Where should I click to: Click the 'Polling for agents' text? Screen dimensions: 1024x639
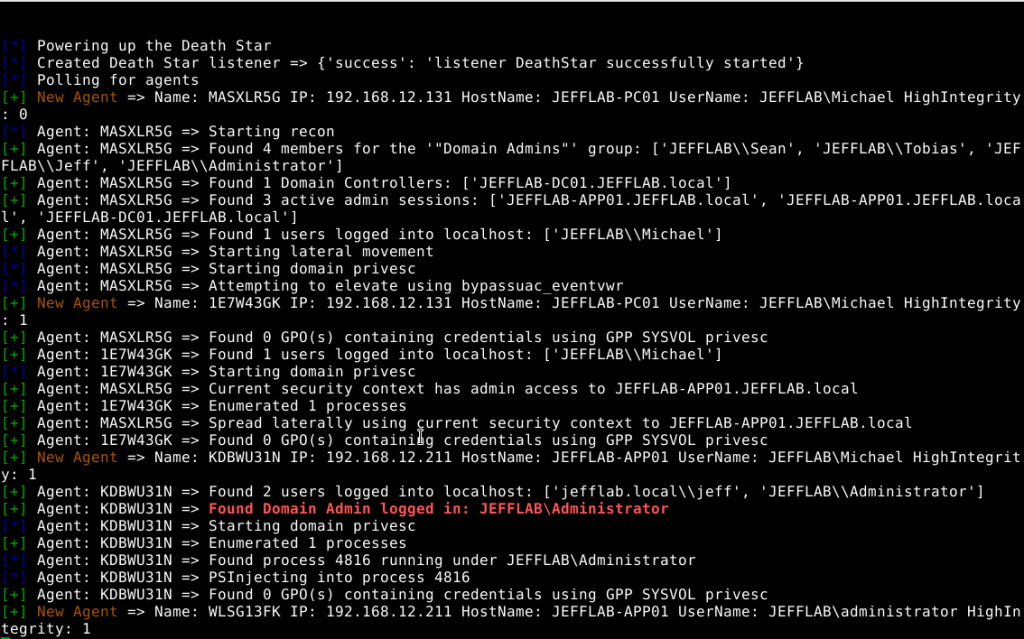pyautogui.click(x=118, y=80)
